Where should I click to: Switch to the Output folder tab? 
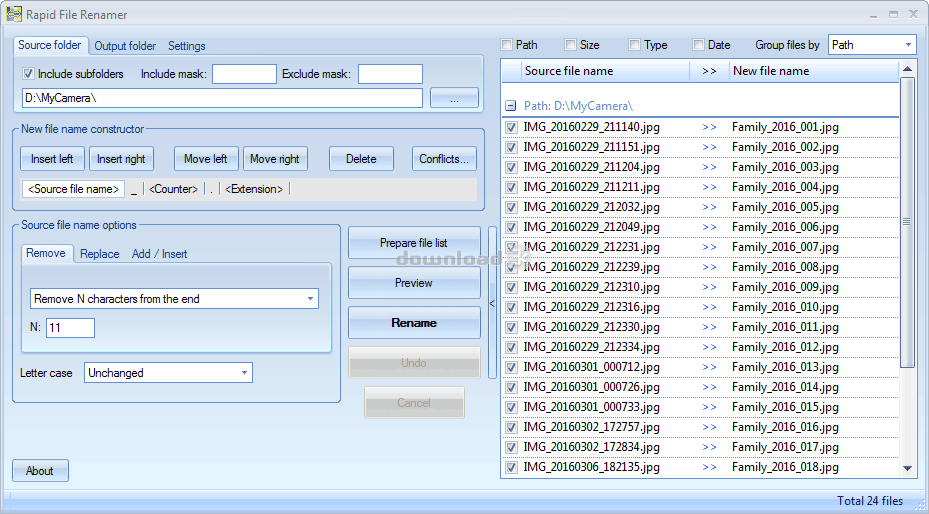coord(125,46)
